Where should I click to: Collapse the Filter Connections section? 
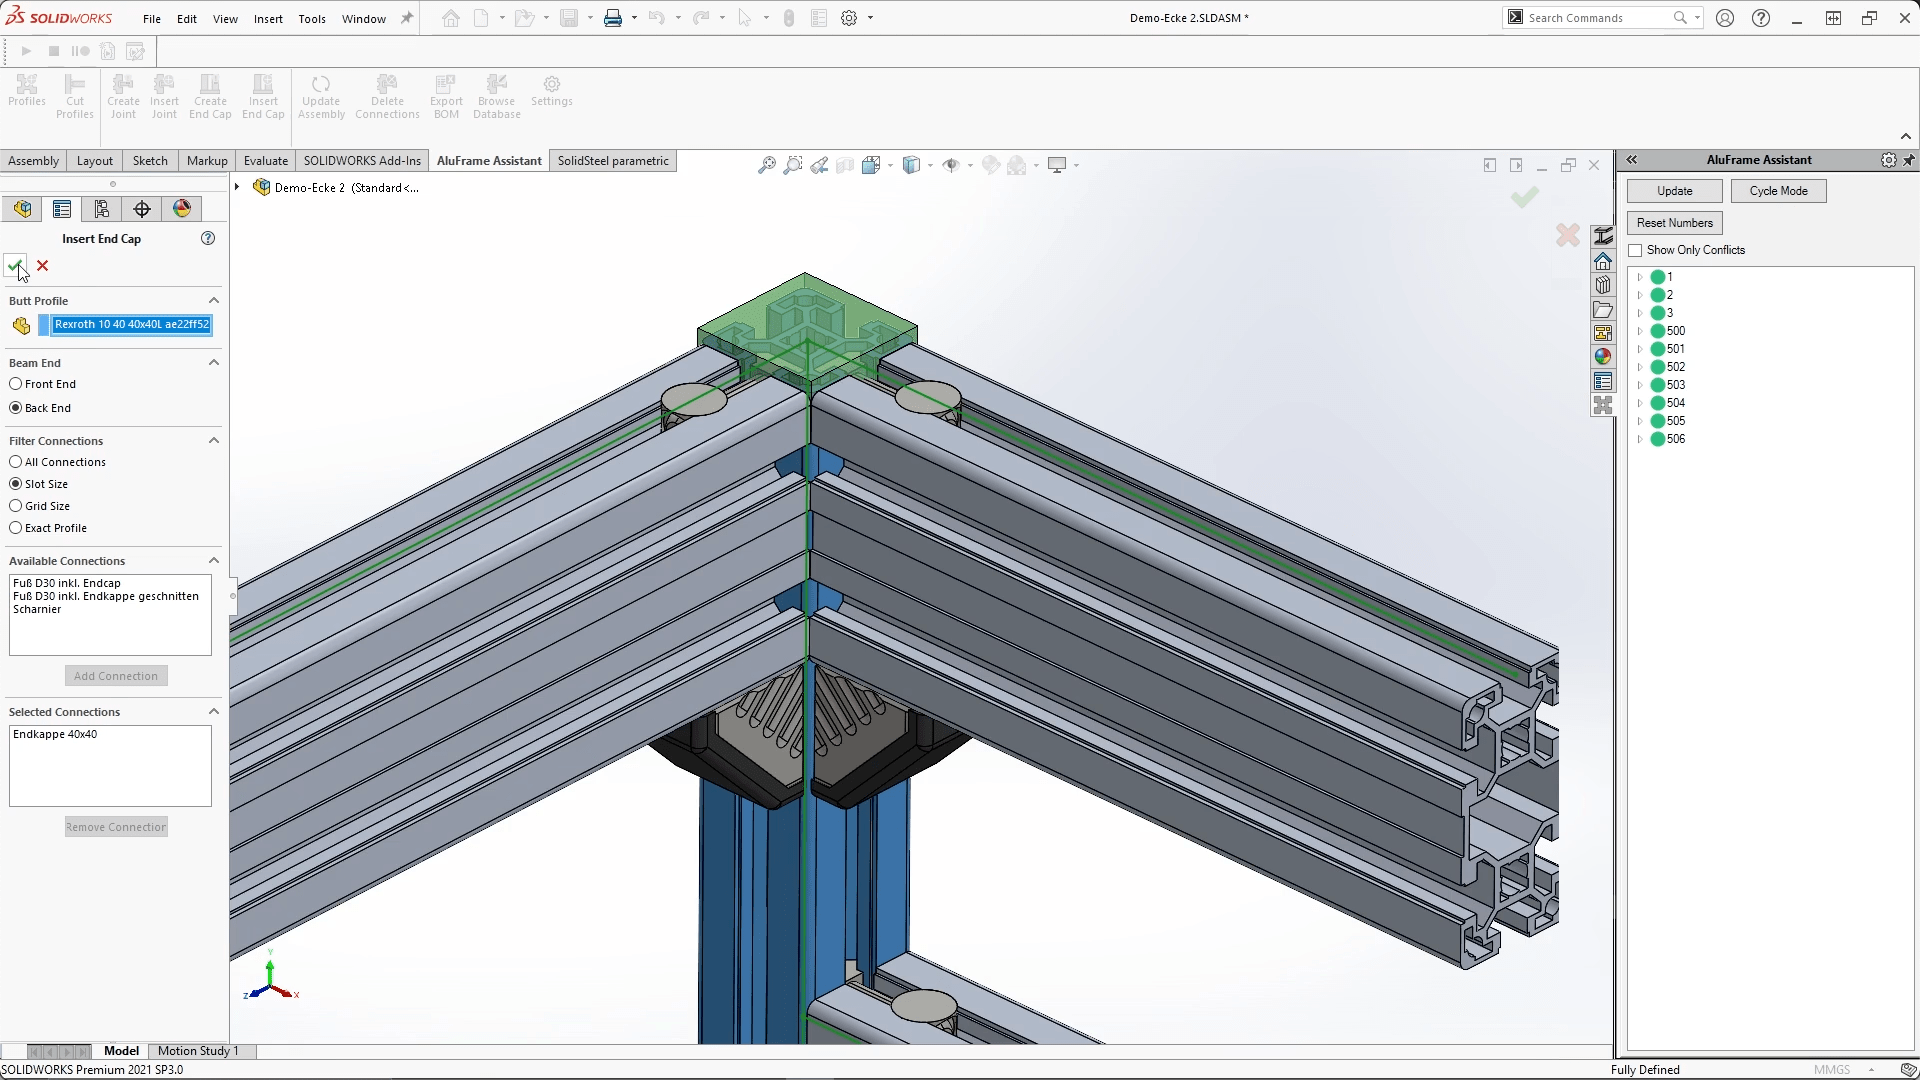pyautogui.click(x=213, y=440)
